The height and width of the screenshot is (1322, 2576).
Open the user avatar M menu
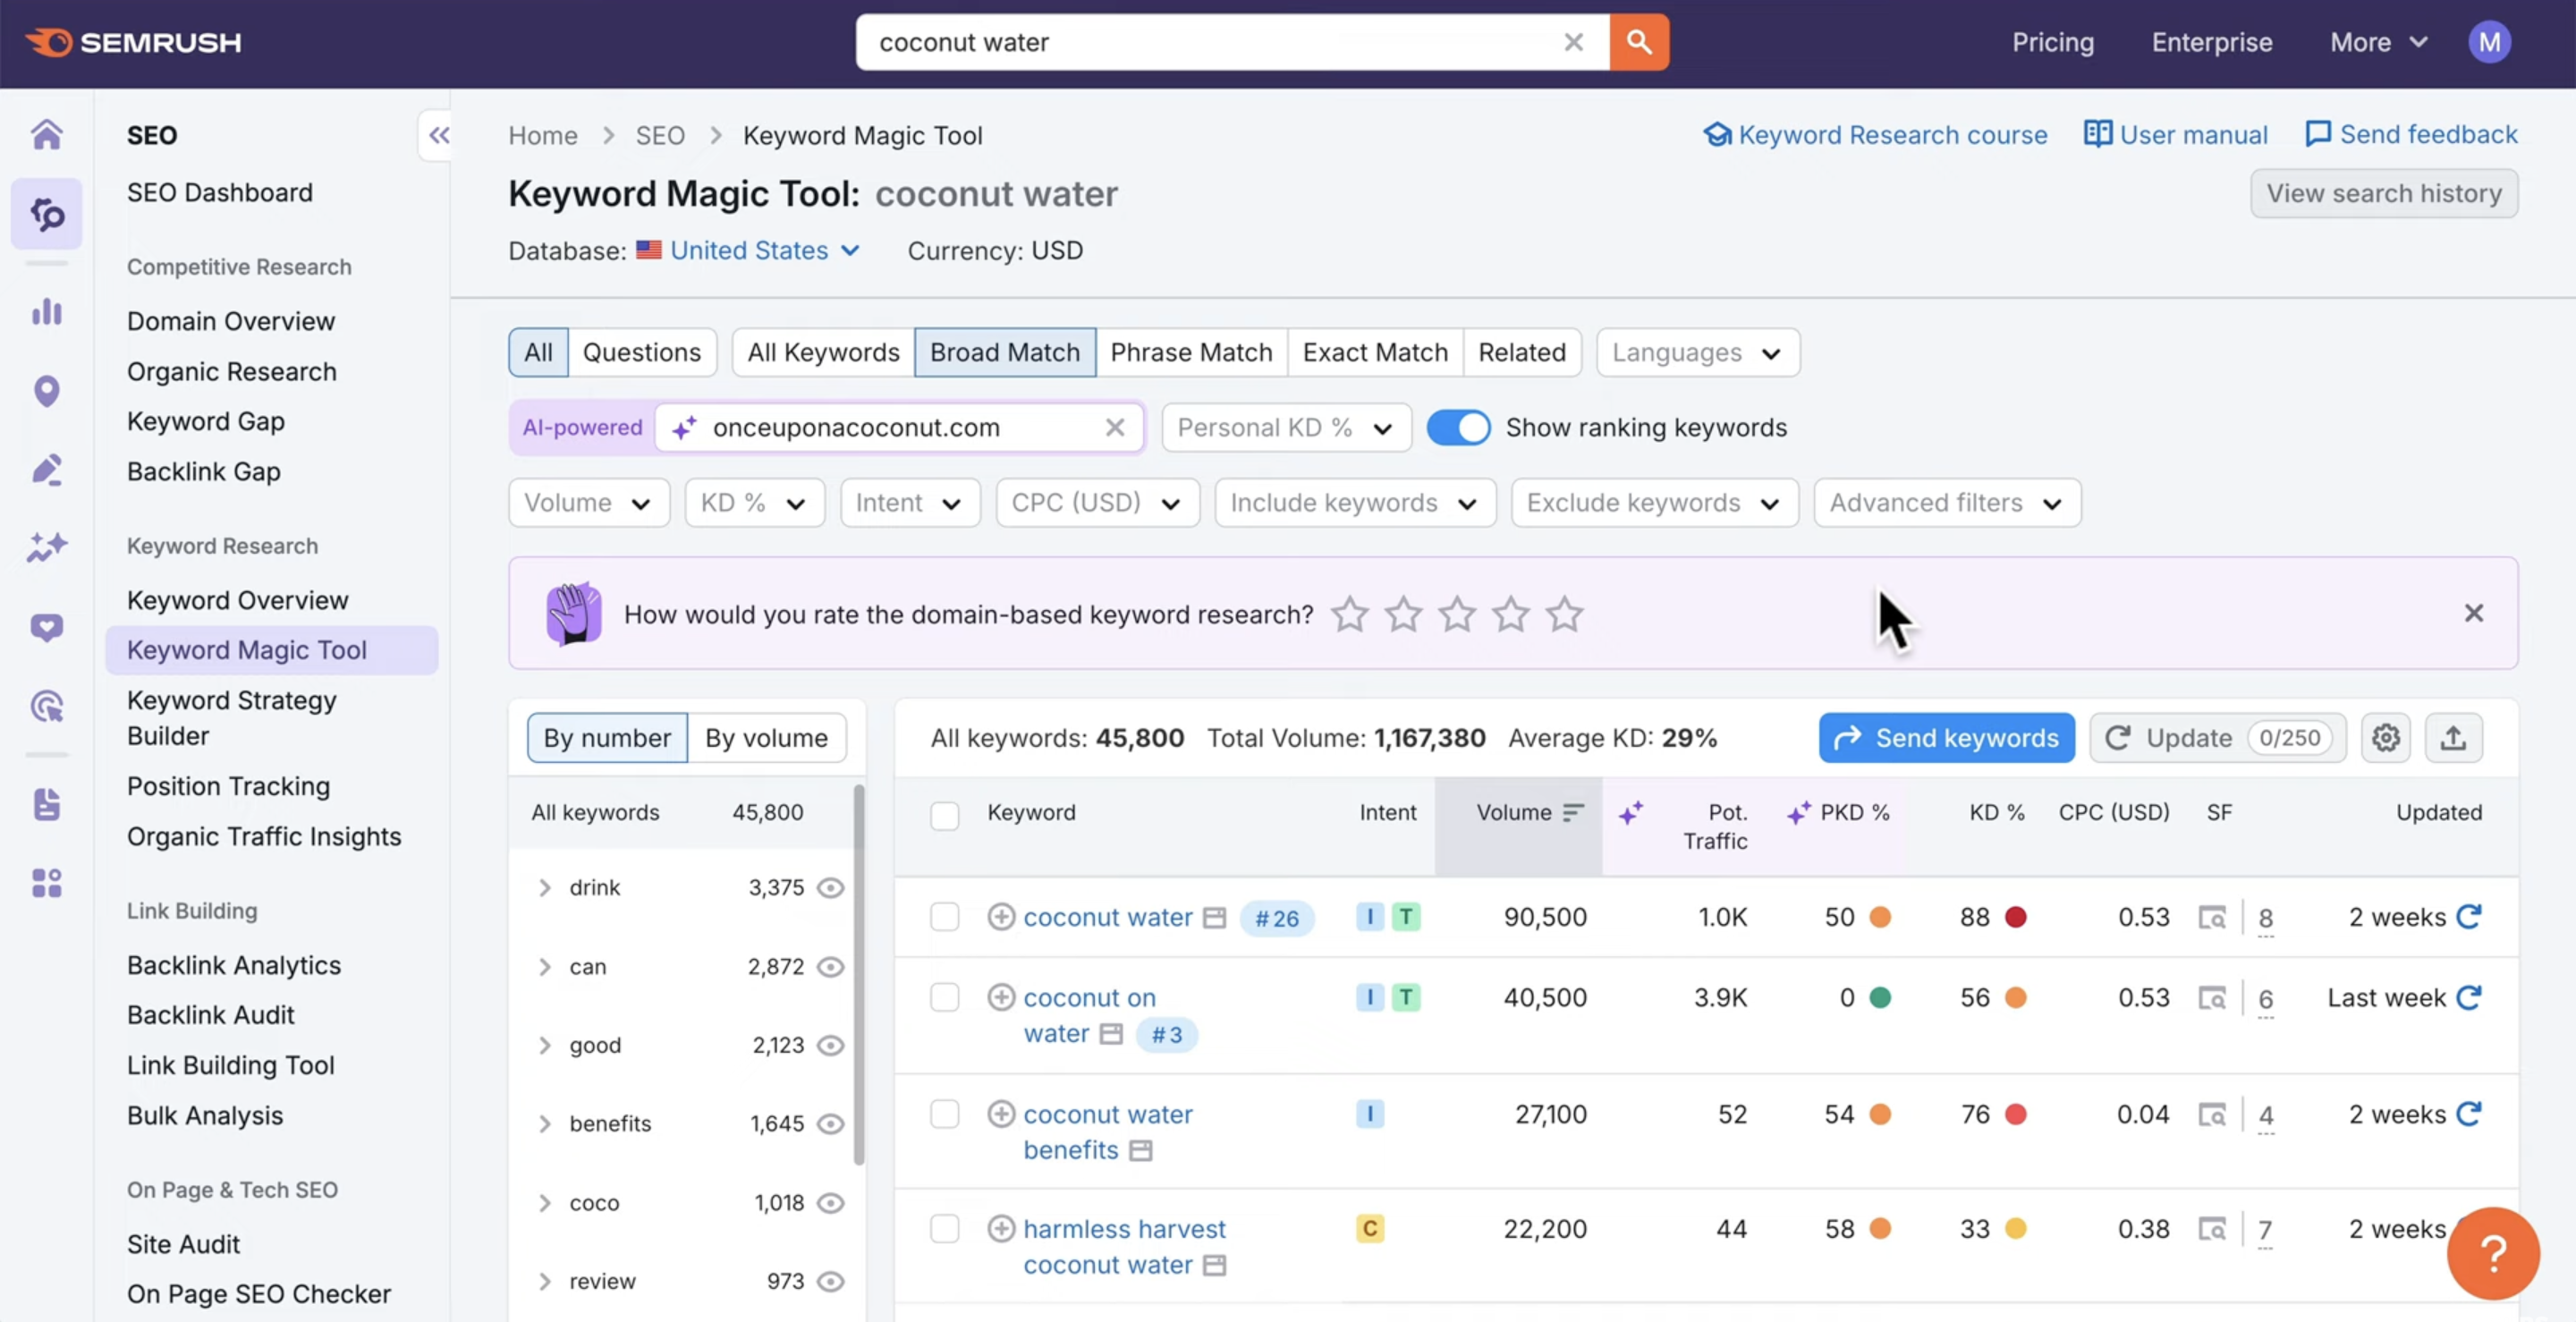[x=2489, y=42]
